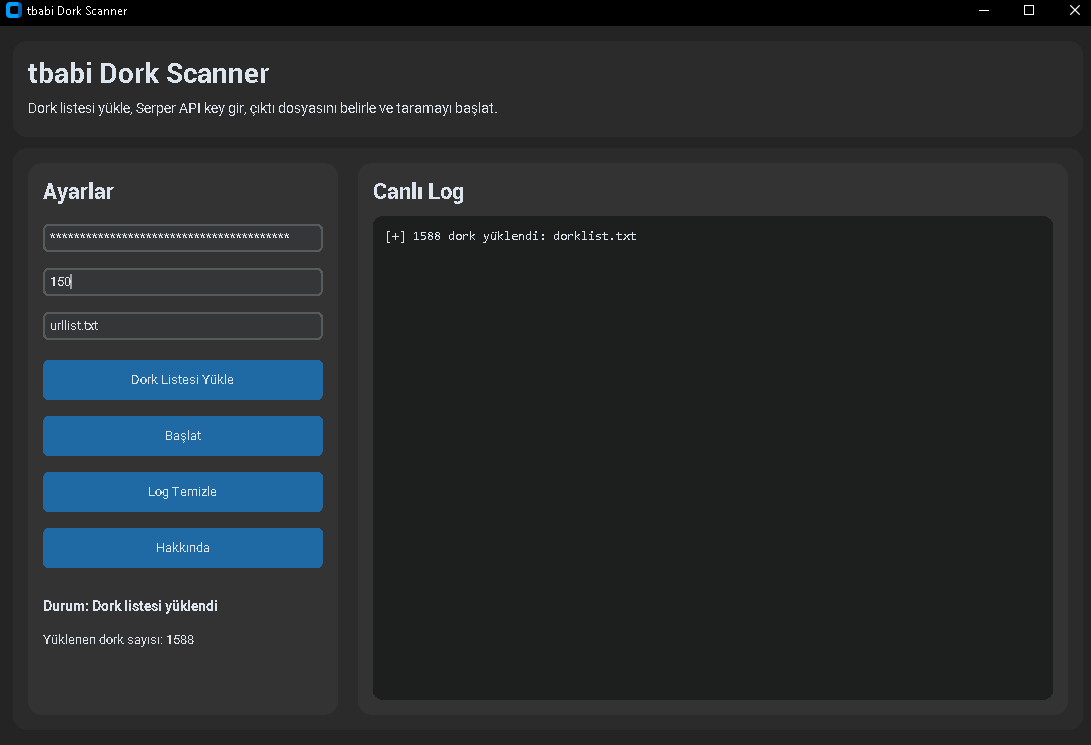Close the tbabi Dork Scanner window
This screenshot has width=1091, height=745.
[x=1074, y=10]
